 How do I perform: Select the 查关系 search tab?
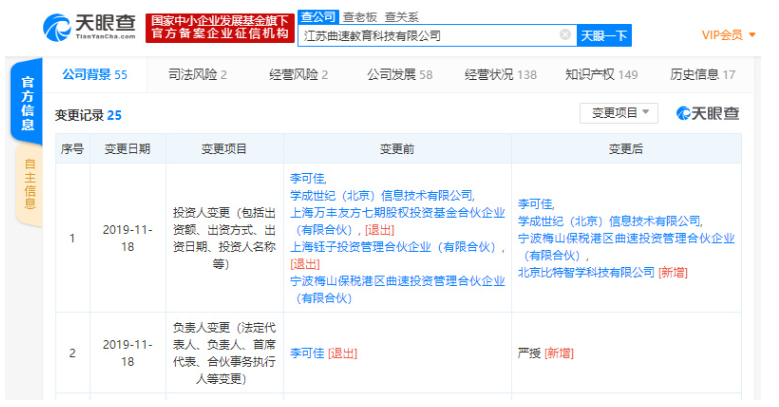[401, 17]
